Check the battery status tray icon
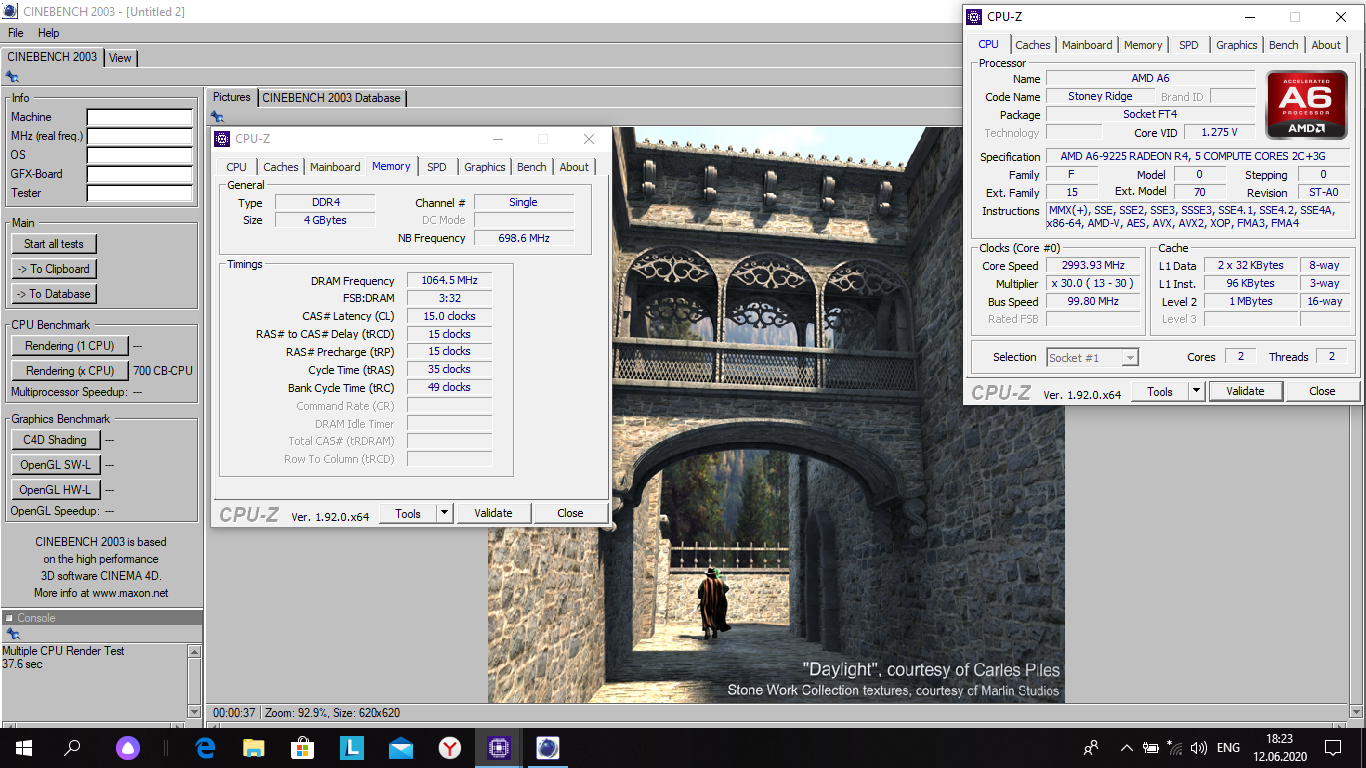The height and width of the screenshot is (768, 1366). [1151, 748]
